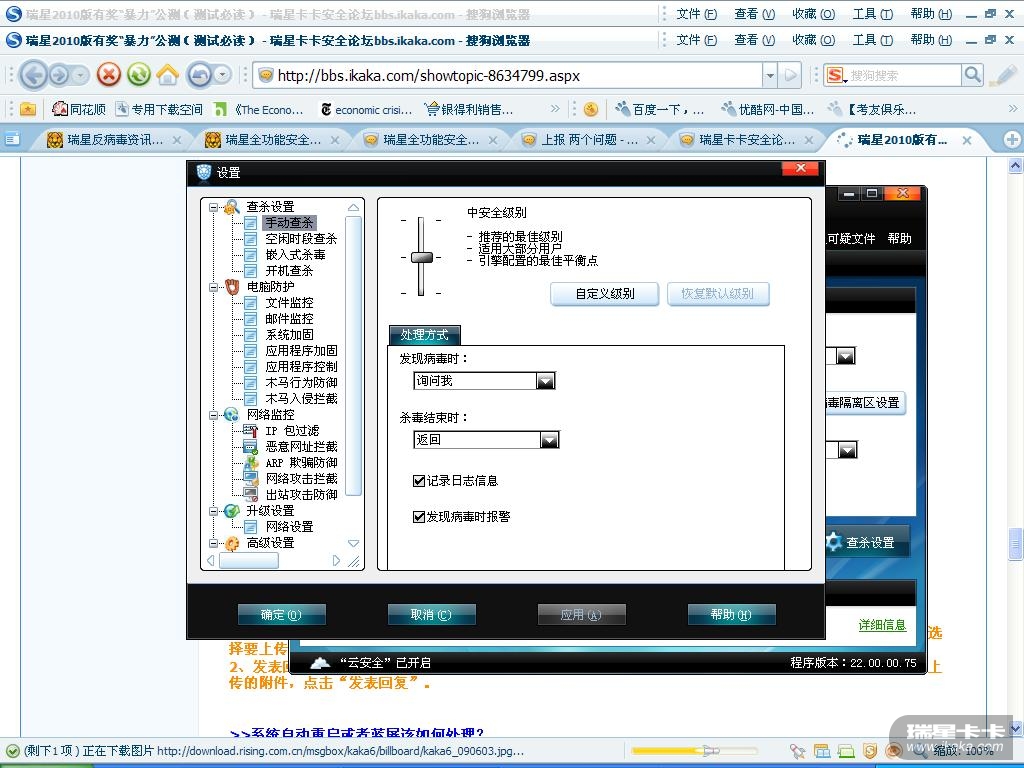Open the 百度一下 bookmark

pyautogui.click(x=660, y=109)
